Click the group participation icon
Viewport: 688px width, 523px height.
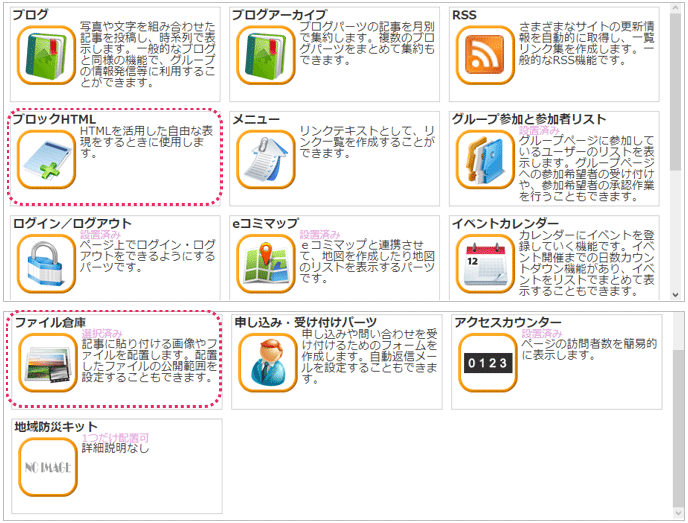pos(485,160)
